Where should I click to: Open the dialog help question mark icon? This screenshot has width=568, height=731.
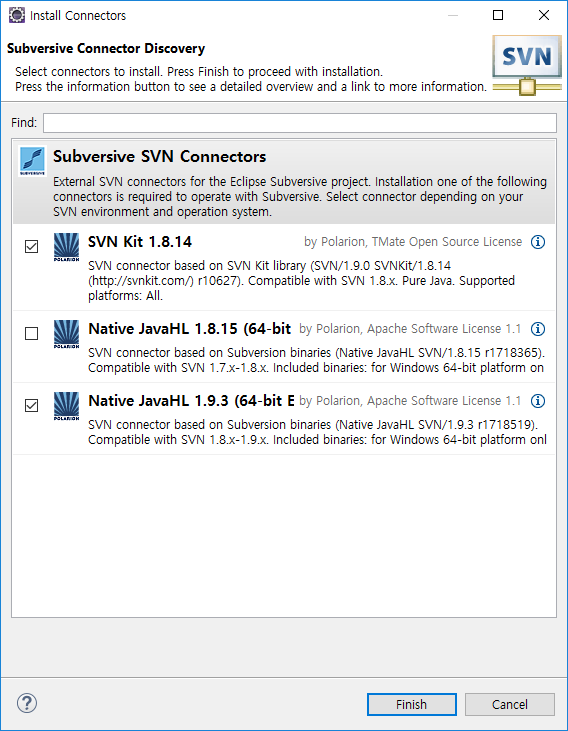(x=27, y=703)
